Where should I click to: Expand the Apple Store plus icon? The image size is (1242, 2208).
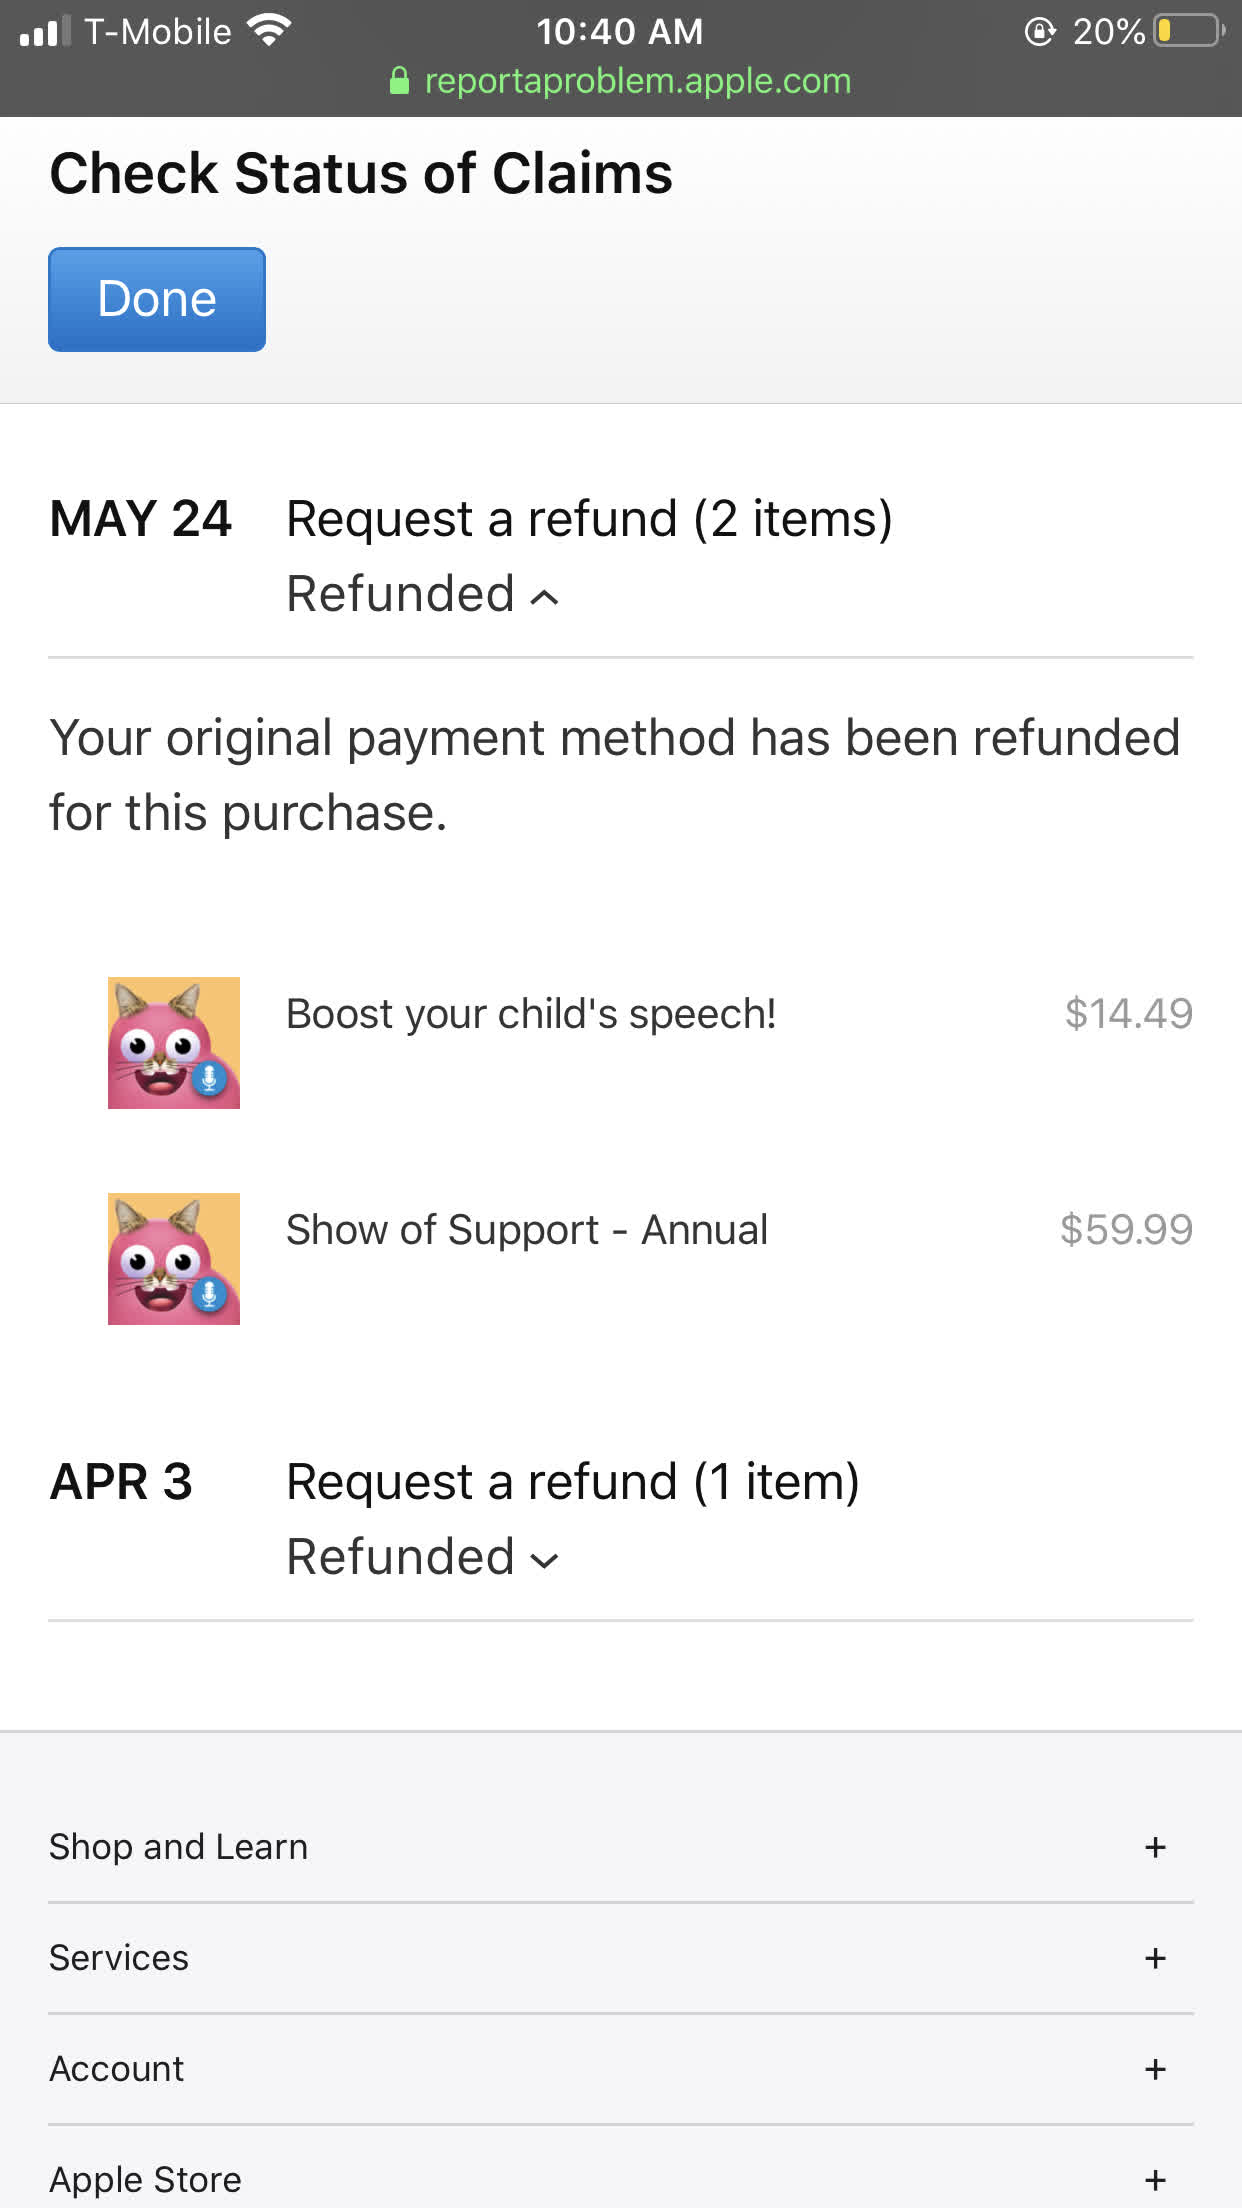1155,2180
